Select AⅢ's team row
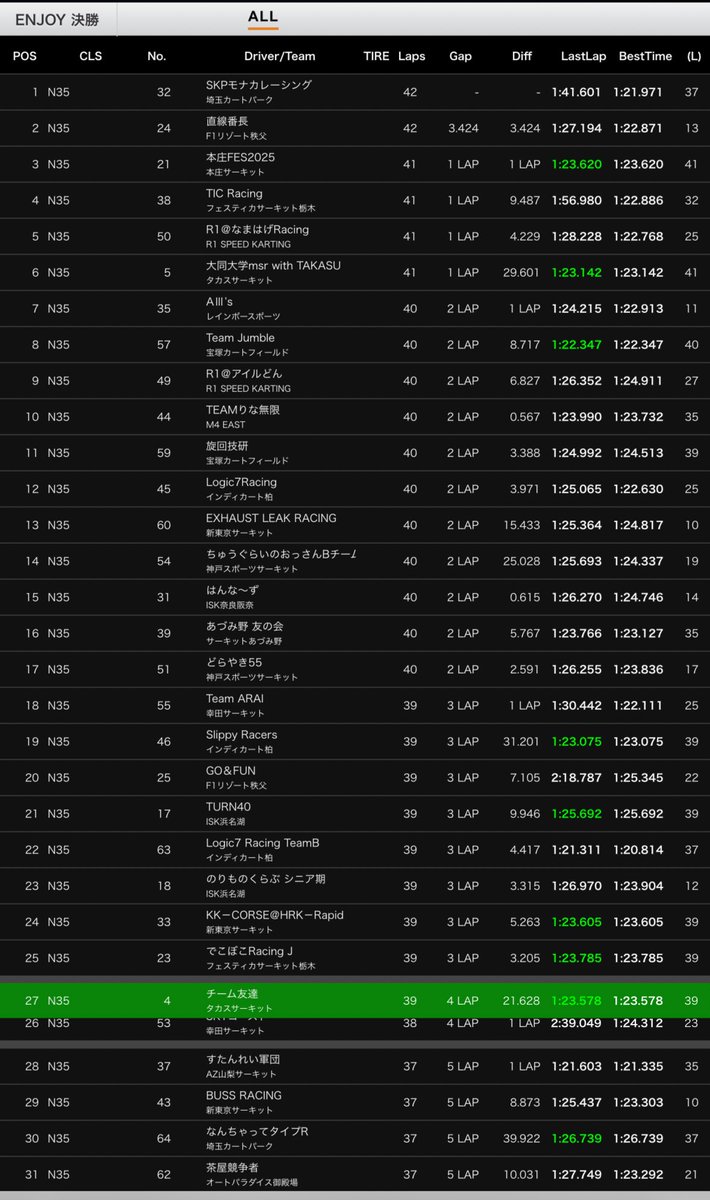Screen dimensions: 710x1200 point(355,308)
